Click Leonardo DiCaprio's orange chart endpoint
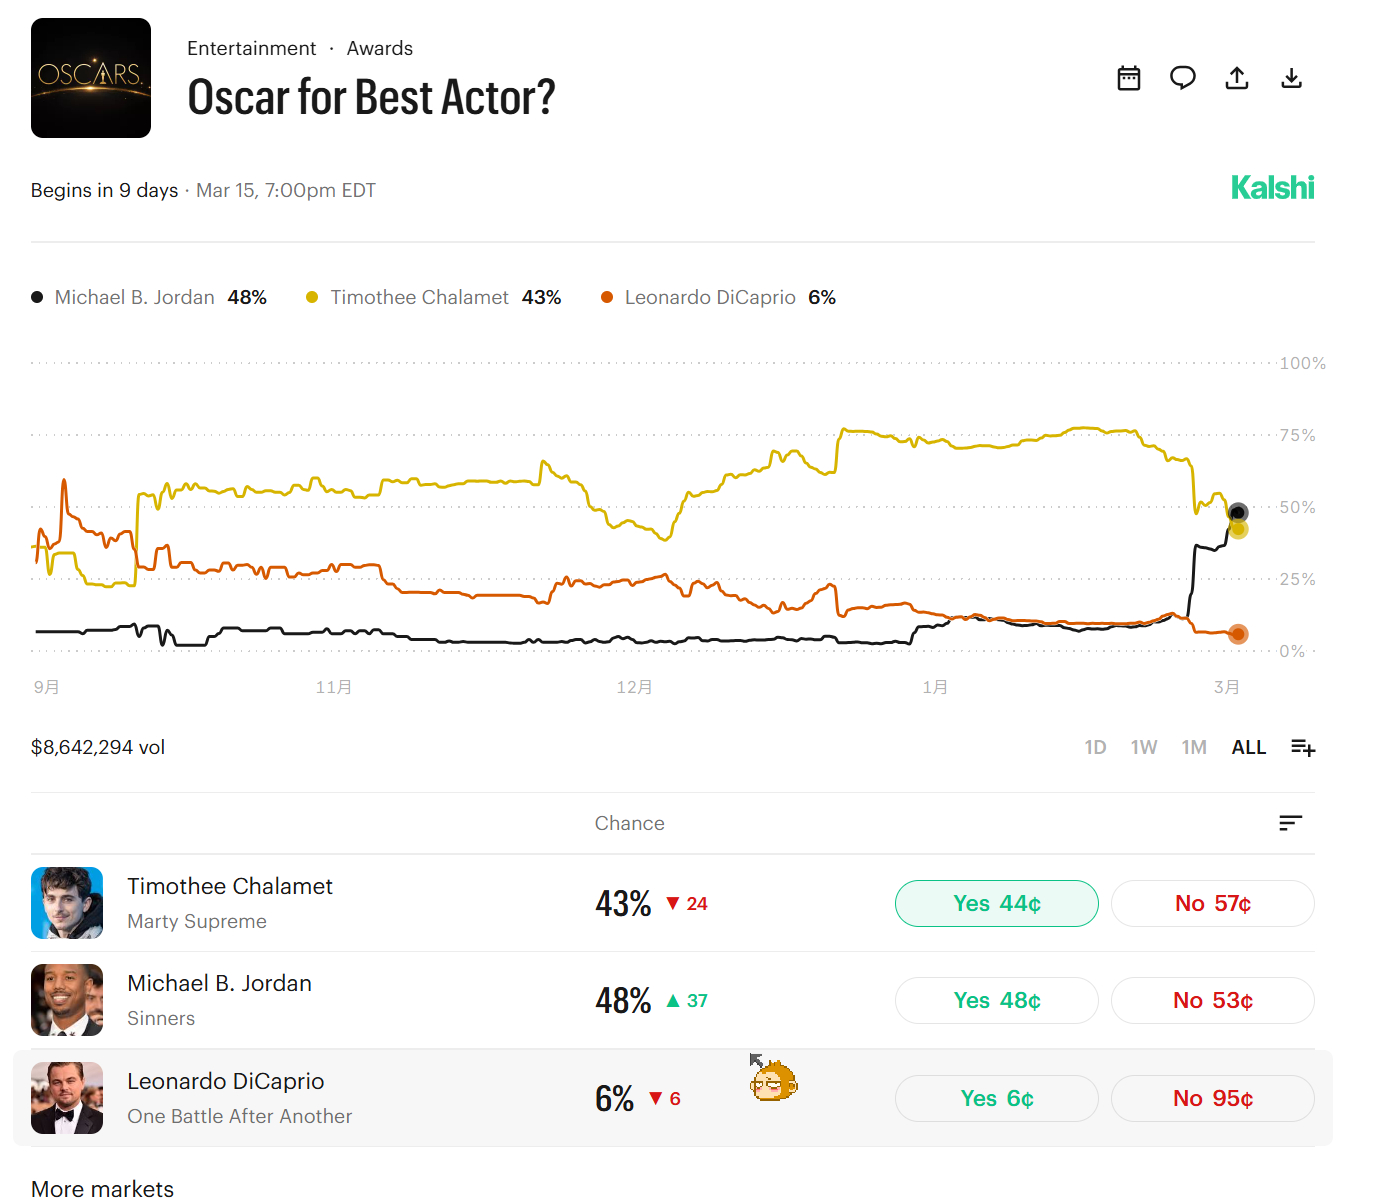The height and width of the screenshot is (1202, 1374). [x=1238, y=634]
